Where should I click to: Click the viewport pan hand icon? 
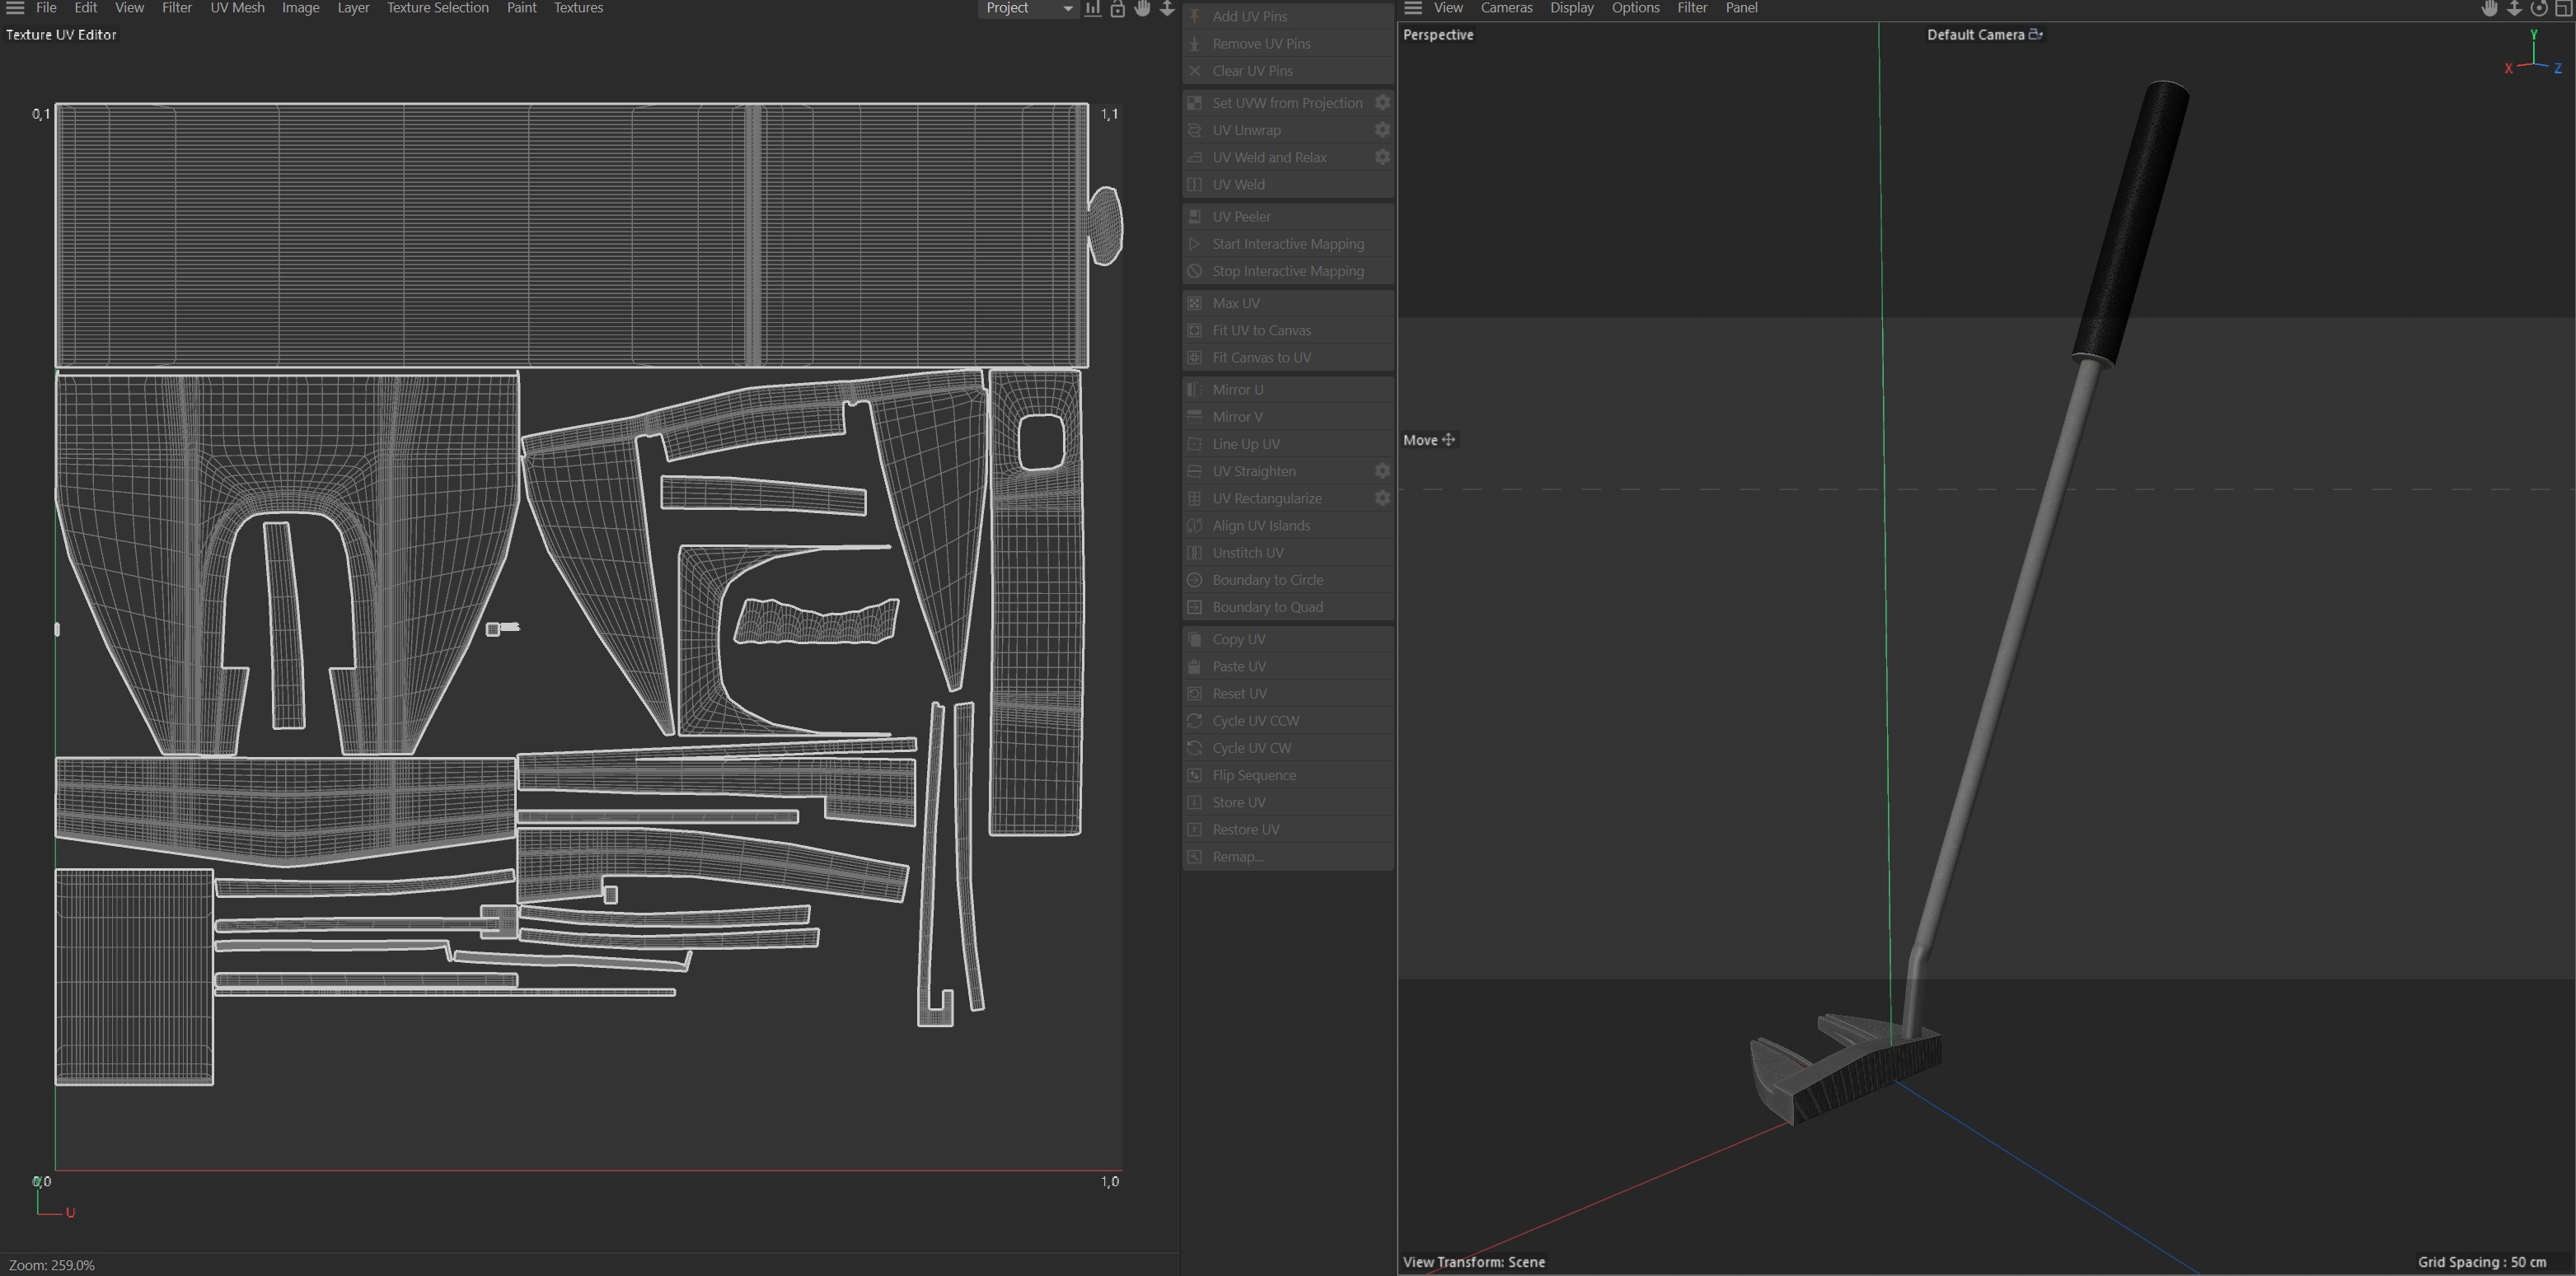coord(2489,8)
